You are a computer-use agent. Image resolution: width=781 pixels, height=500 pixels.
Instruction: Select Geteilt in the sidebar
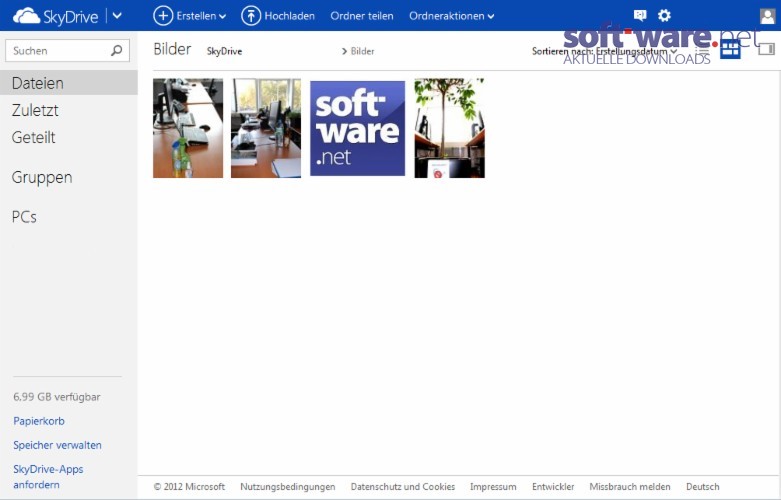(33, 137)
